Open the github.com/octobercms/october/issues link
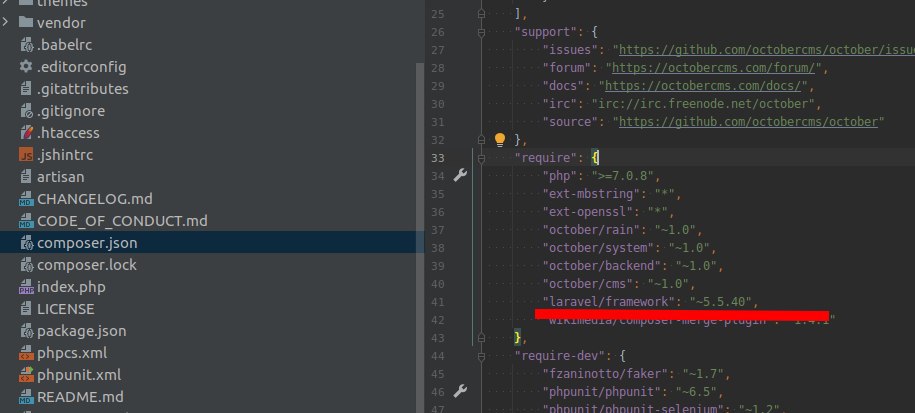Image resolution: width=915 pixels, height=413 pixels. click(x=767, y=50)
